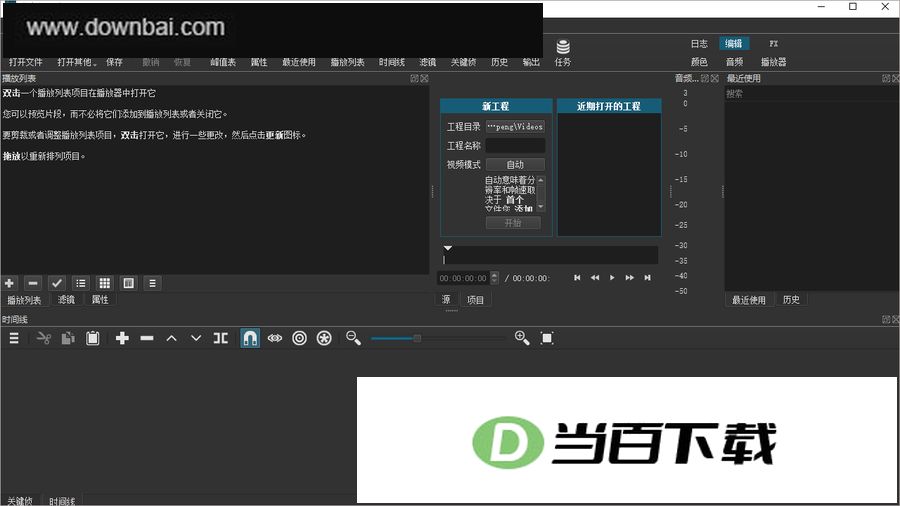Switch playlist to tiles grid view
Screen dimensions: 900x506
pyautogui.click(x=104, y=283)
